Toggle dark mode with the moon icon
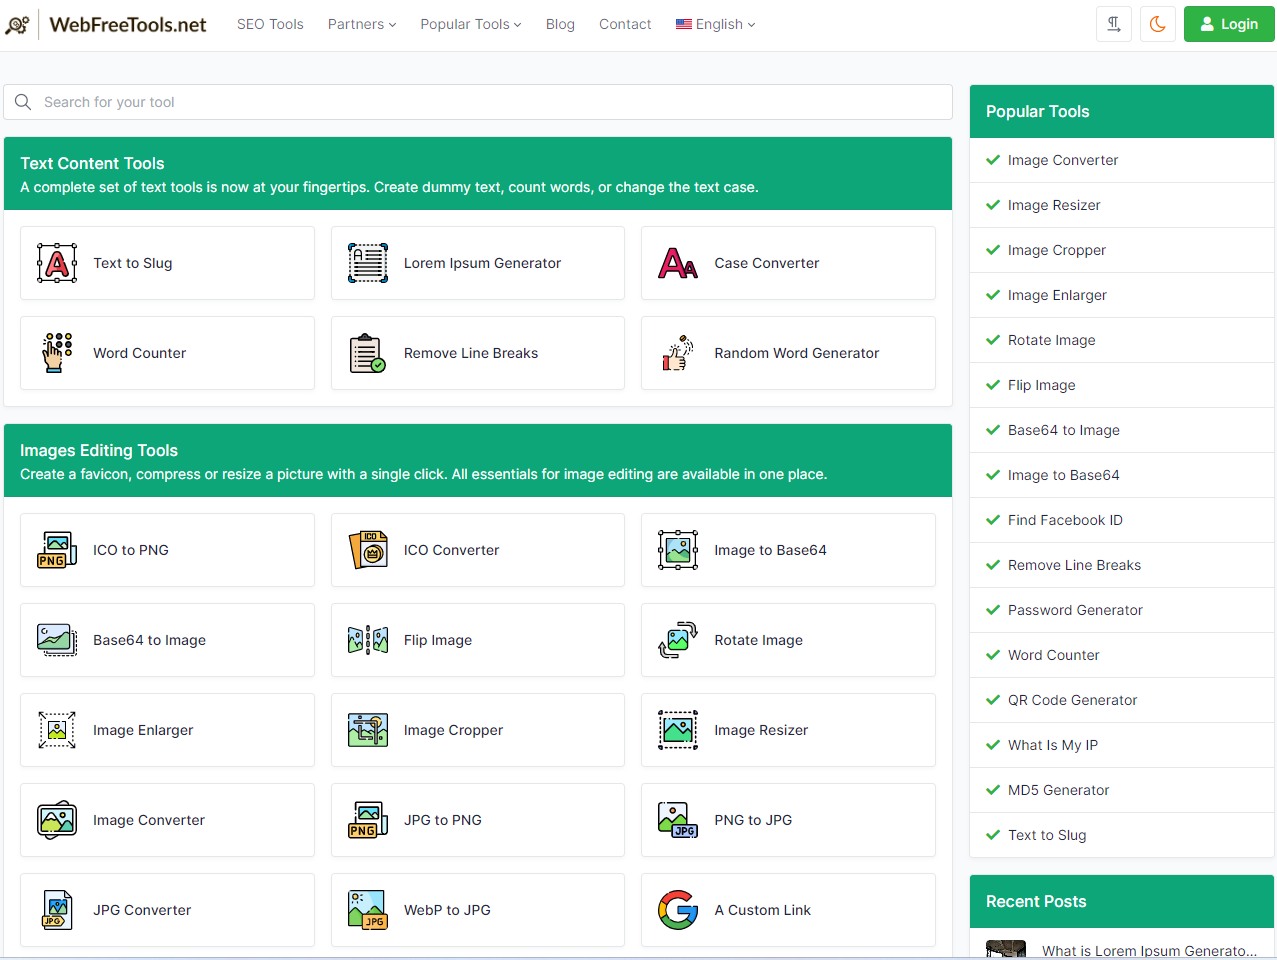Image resolution: width=1277 pixels, height=960 pixels. click(x=1158, y=24)
